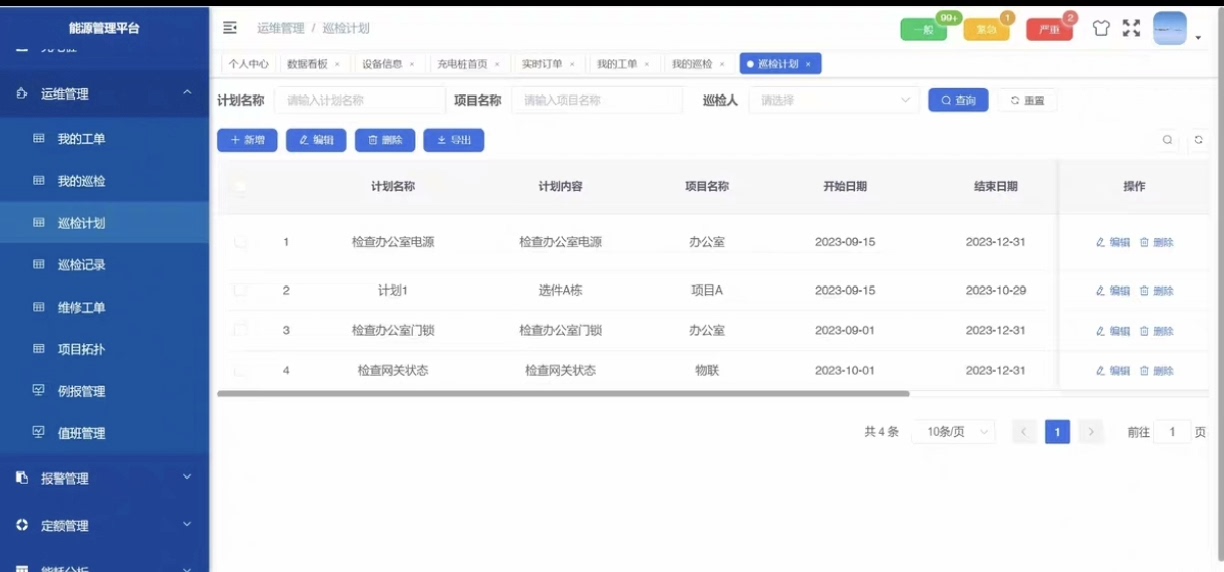Screen dimensions: 1224x572
Task: Toggle the select-all header checkbox
Action: (240, 186)
